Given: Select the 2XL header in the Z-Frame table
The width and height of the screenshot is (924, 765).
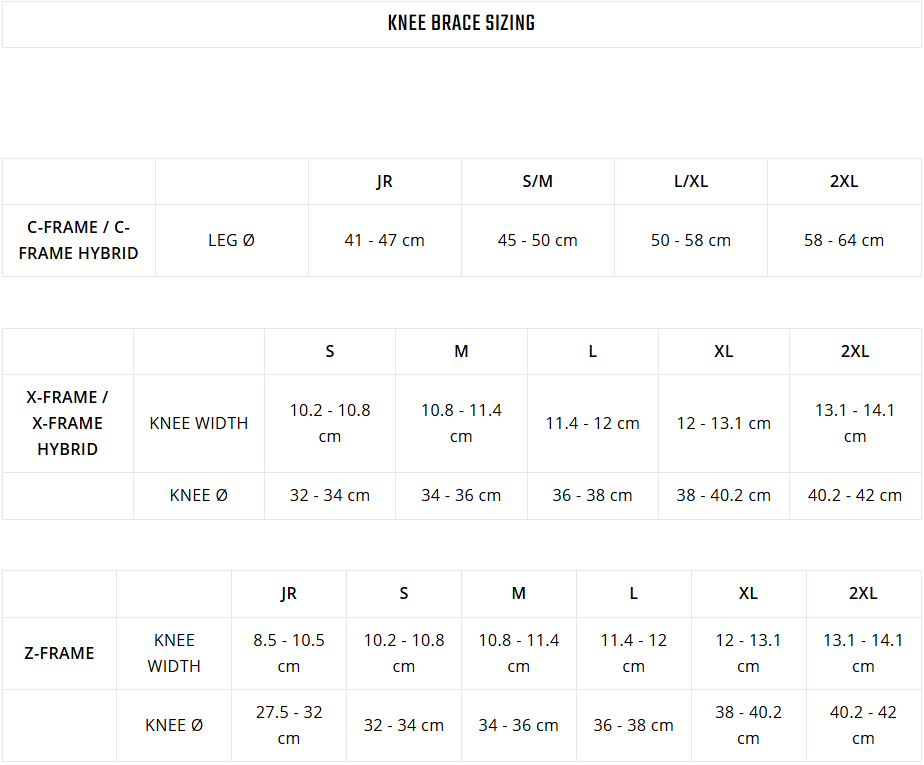Looking at the screenshot, I should tap(863, 593).
